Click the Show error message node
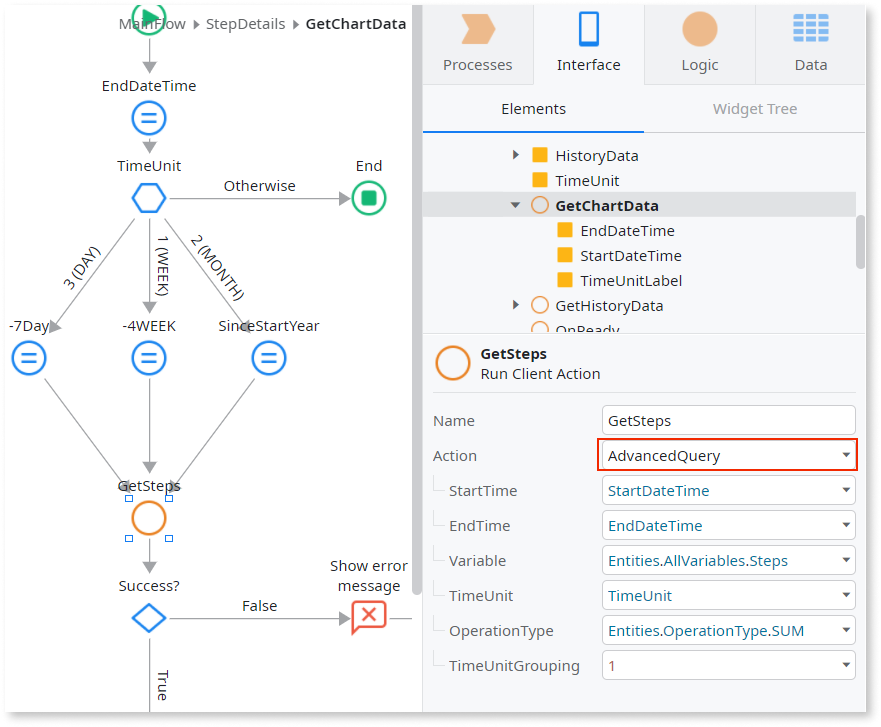This screenshot has width=881, height=727. click(x=368, y=618)
